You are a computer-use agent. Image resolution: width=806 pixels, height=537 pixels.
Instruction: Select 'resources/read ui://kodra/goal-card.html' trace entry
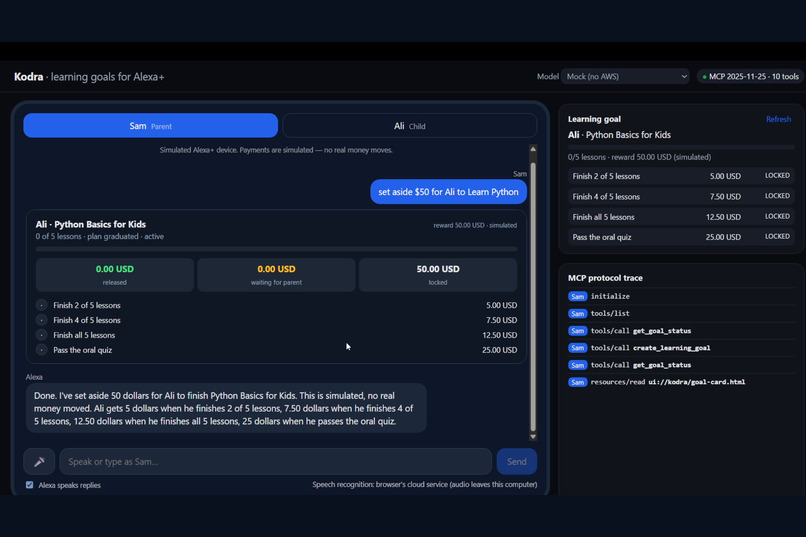(681, 382)
